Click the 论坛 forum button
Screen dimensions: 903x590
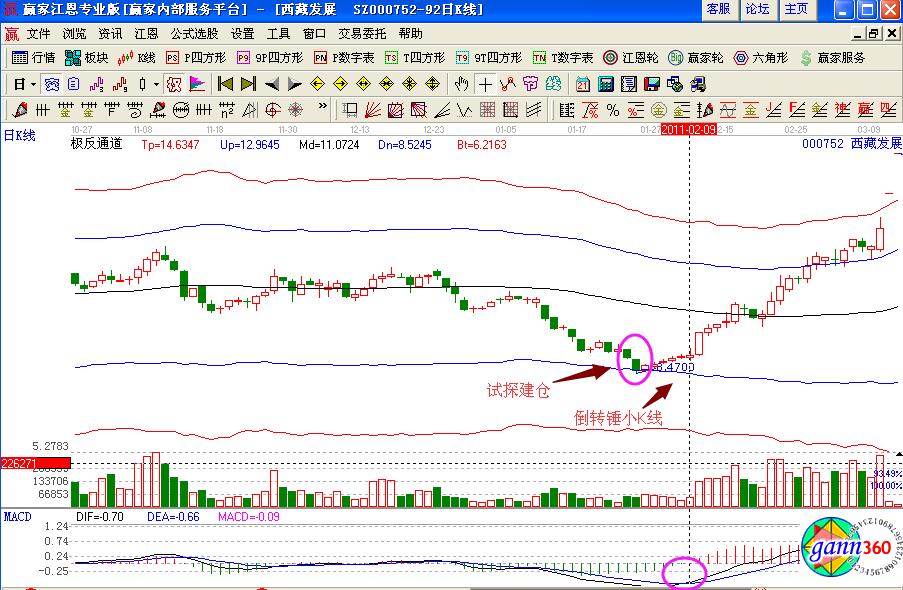757,9
